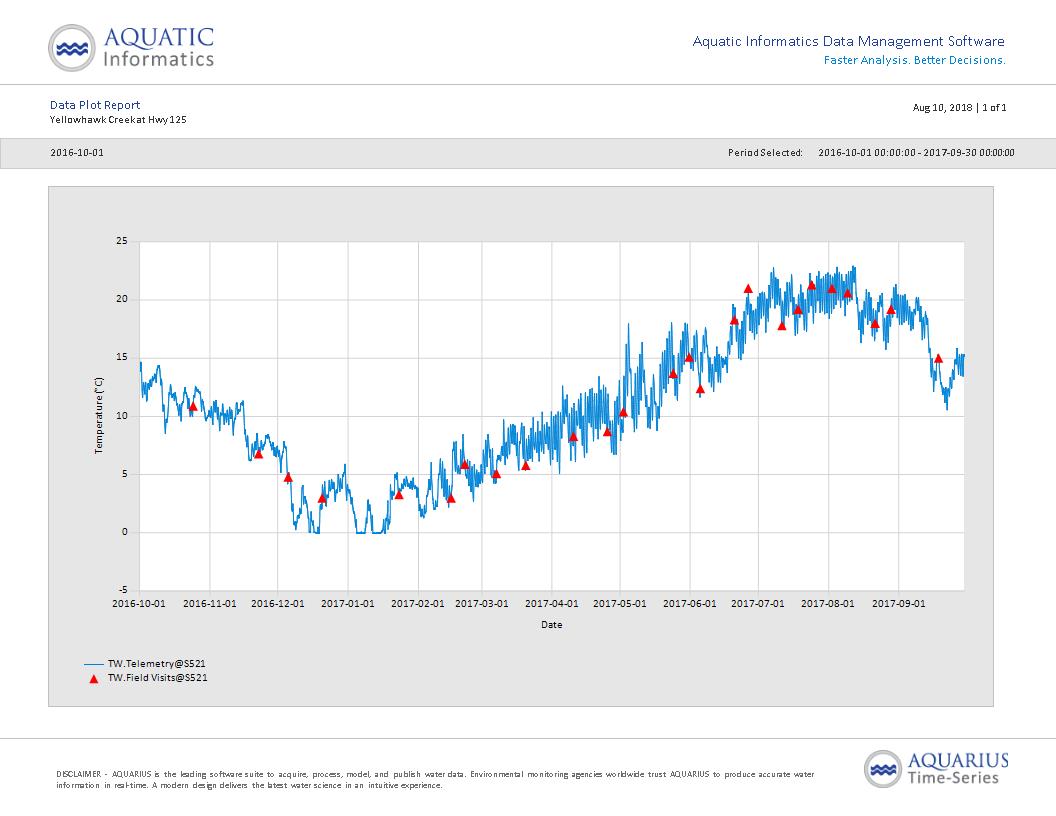The width and height of the screenshot is (1056, 816).
Task: Click the y-axis value 15
Action: pos(122,358)
